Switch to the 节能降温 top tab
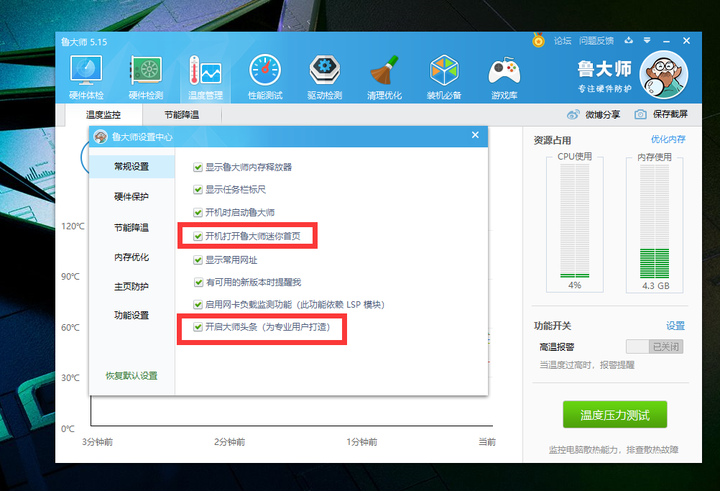The image size is (720, 491). tap(182, 115)
